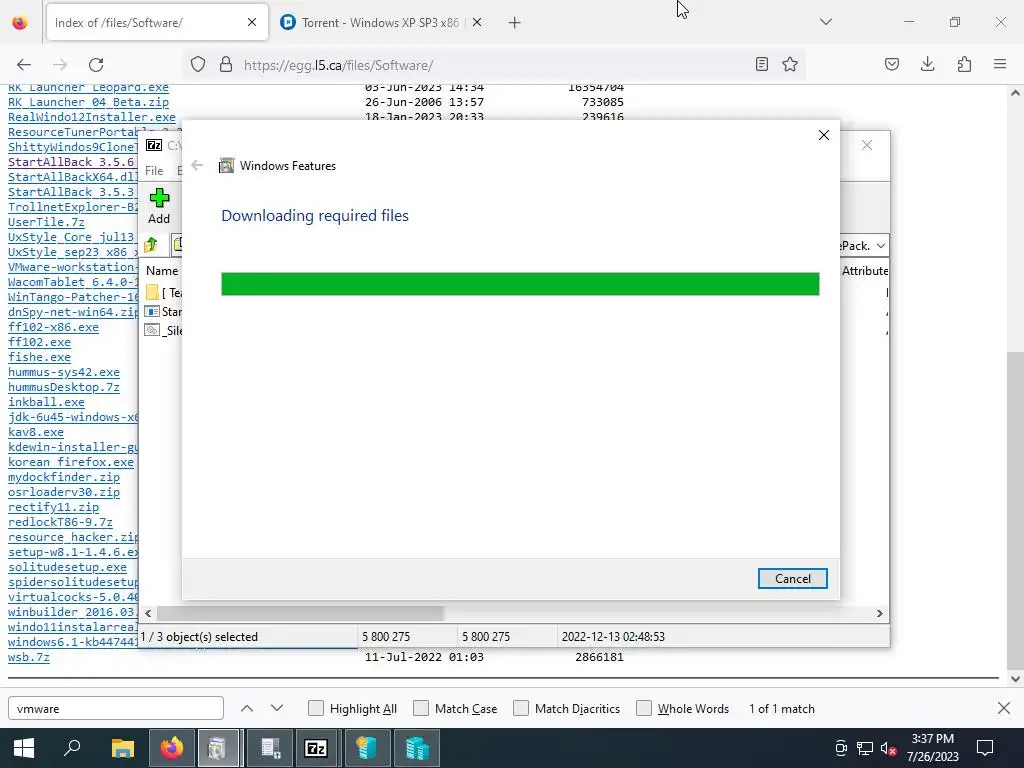Close the Index of /files/Software/ tab
1024x768 pixels.
click(252, 23)
